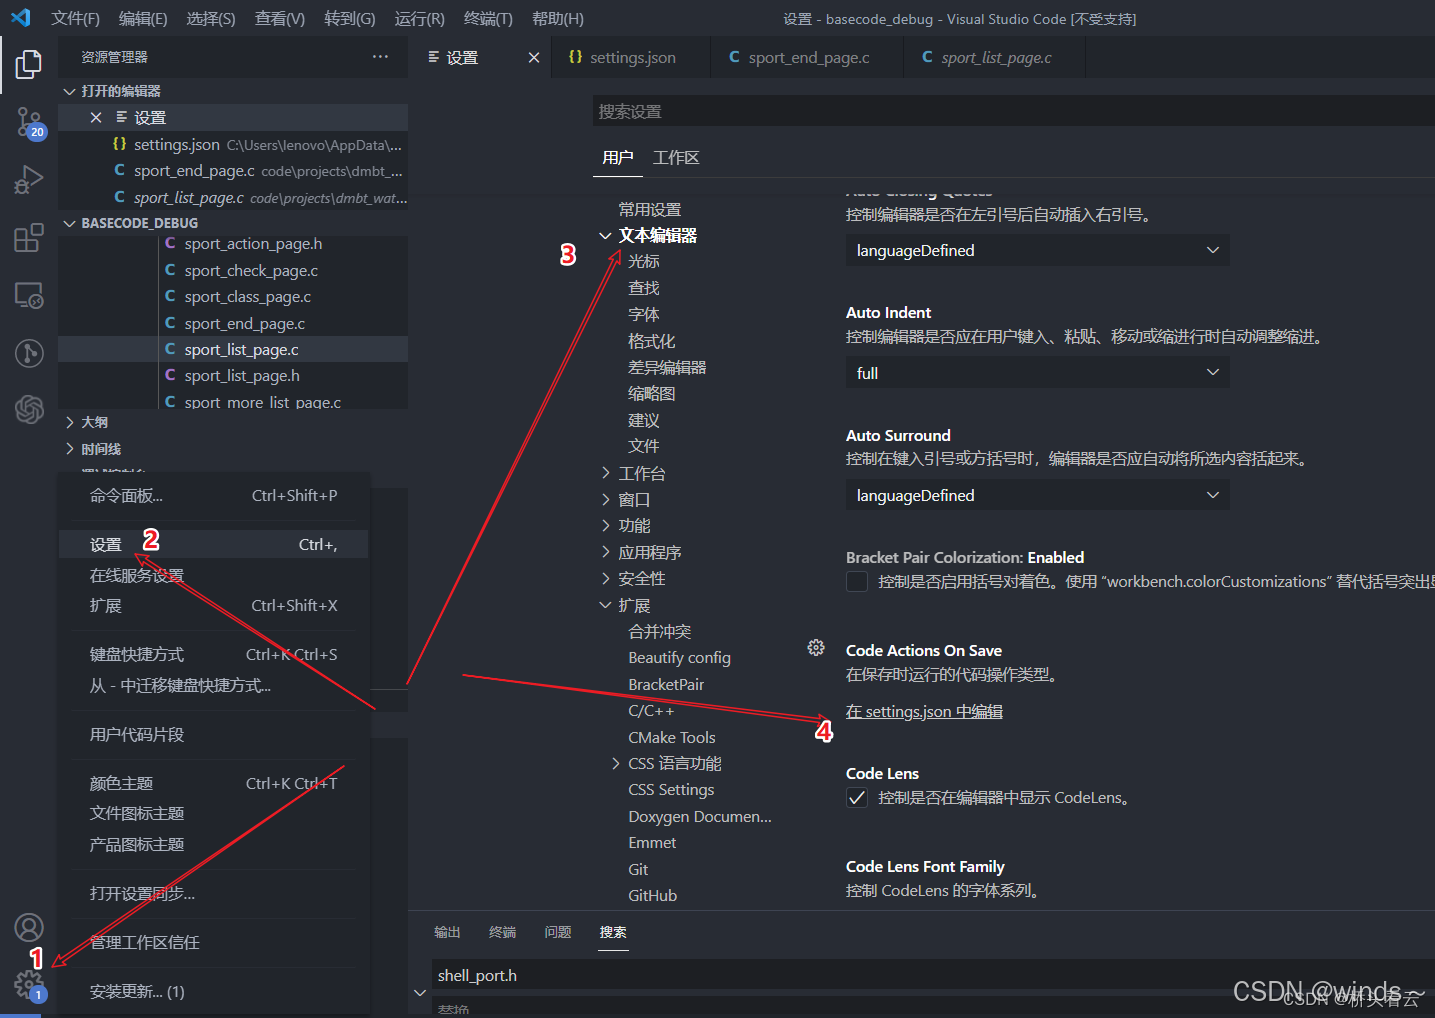1435x1018 pixels.
Task: Switch to the sport_list_page.c editor tab
Action: click(994, 58)
